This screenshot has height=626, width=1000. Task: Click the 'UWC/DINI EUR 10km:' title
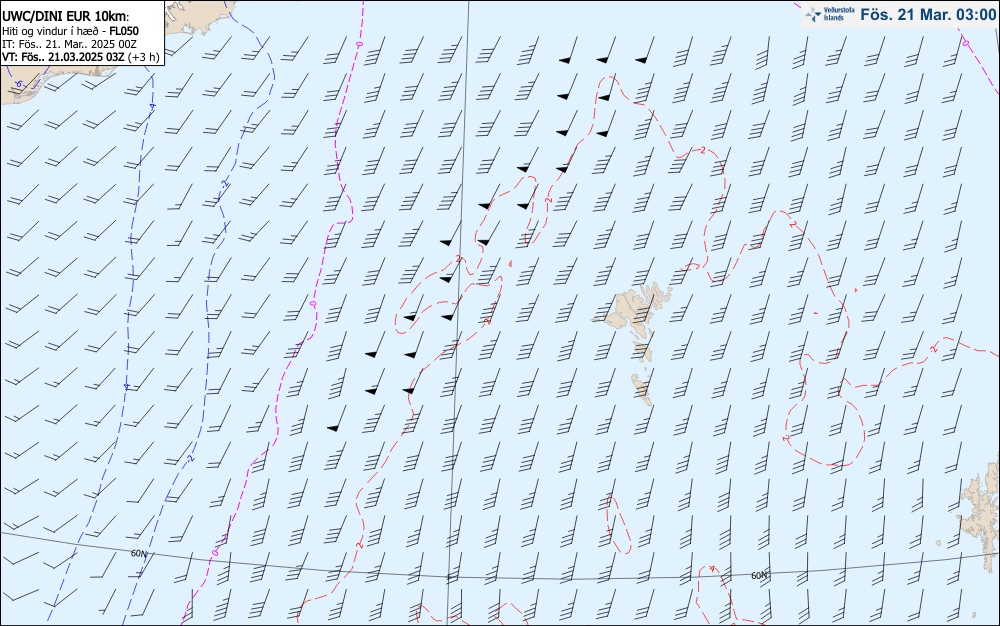(x=66, y=17)
